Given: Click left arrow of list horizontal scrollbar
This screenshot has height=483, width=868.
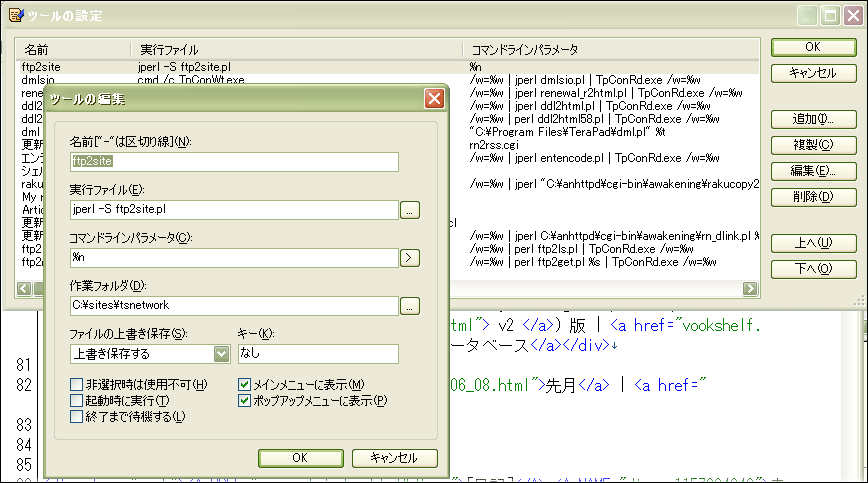Looking at the screenshot, I should pyautogui.click(x=24, y=288).
